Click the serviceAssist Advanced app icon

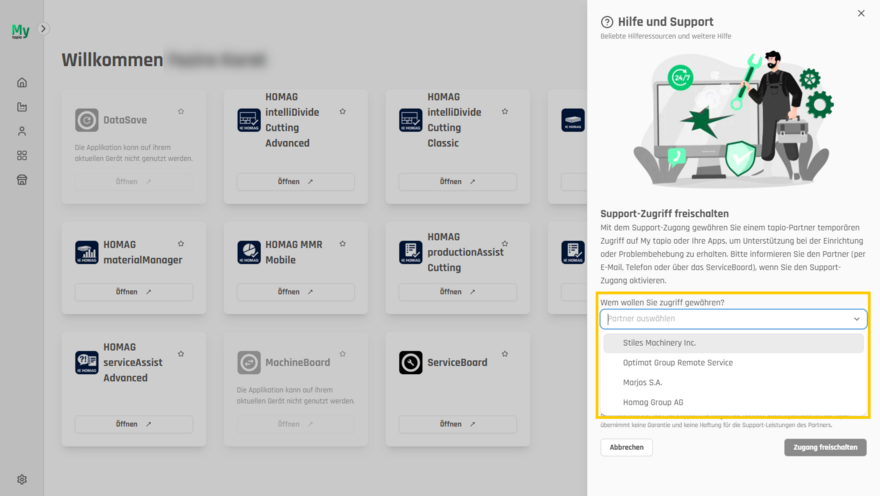coord(86,362)
